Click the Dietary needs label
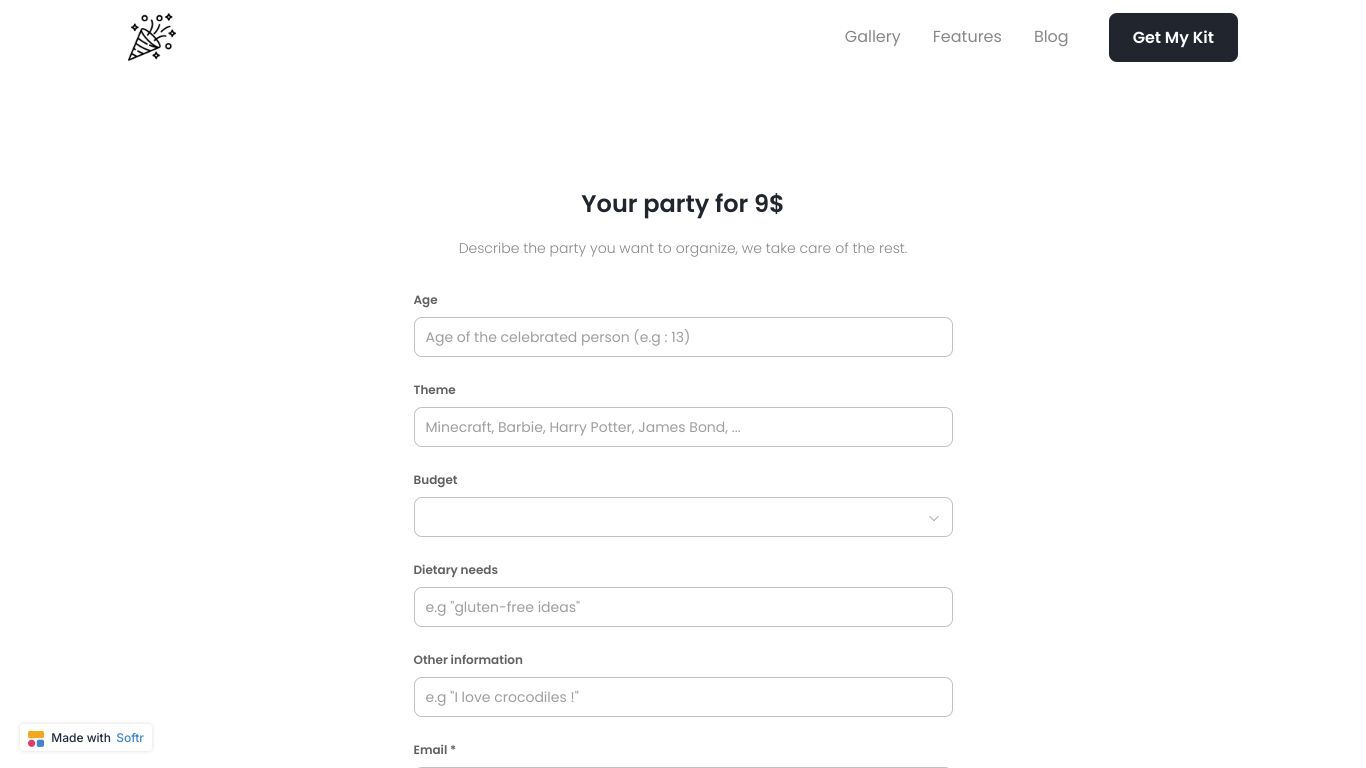The image size is (1366, 768). (x=455, y=570)
